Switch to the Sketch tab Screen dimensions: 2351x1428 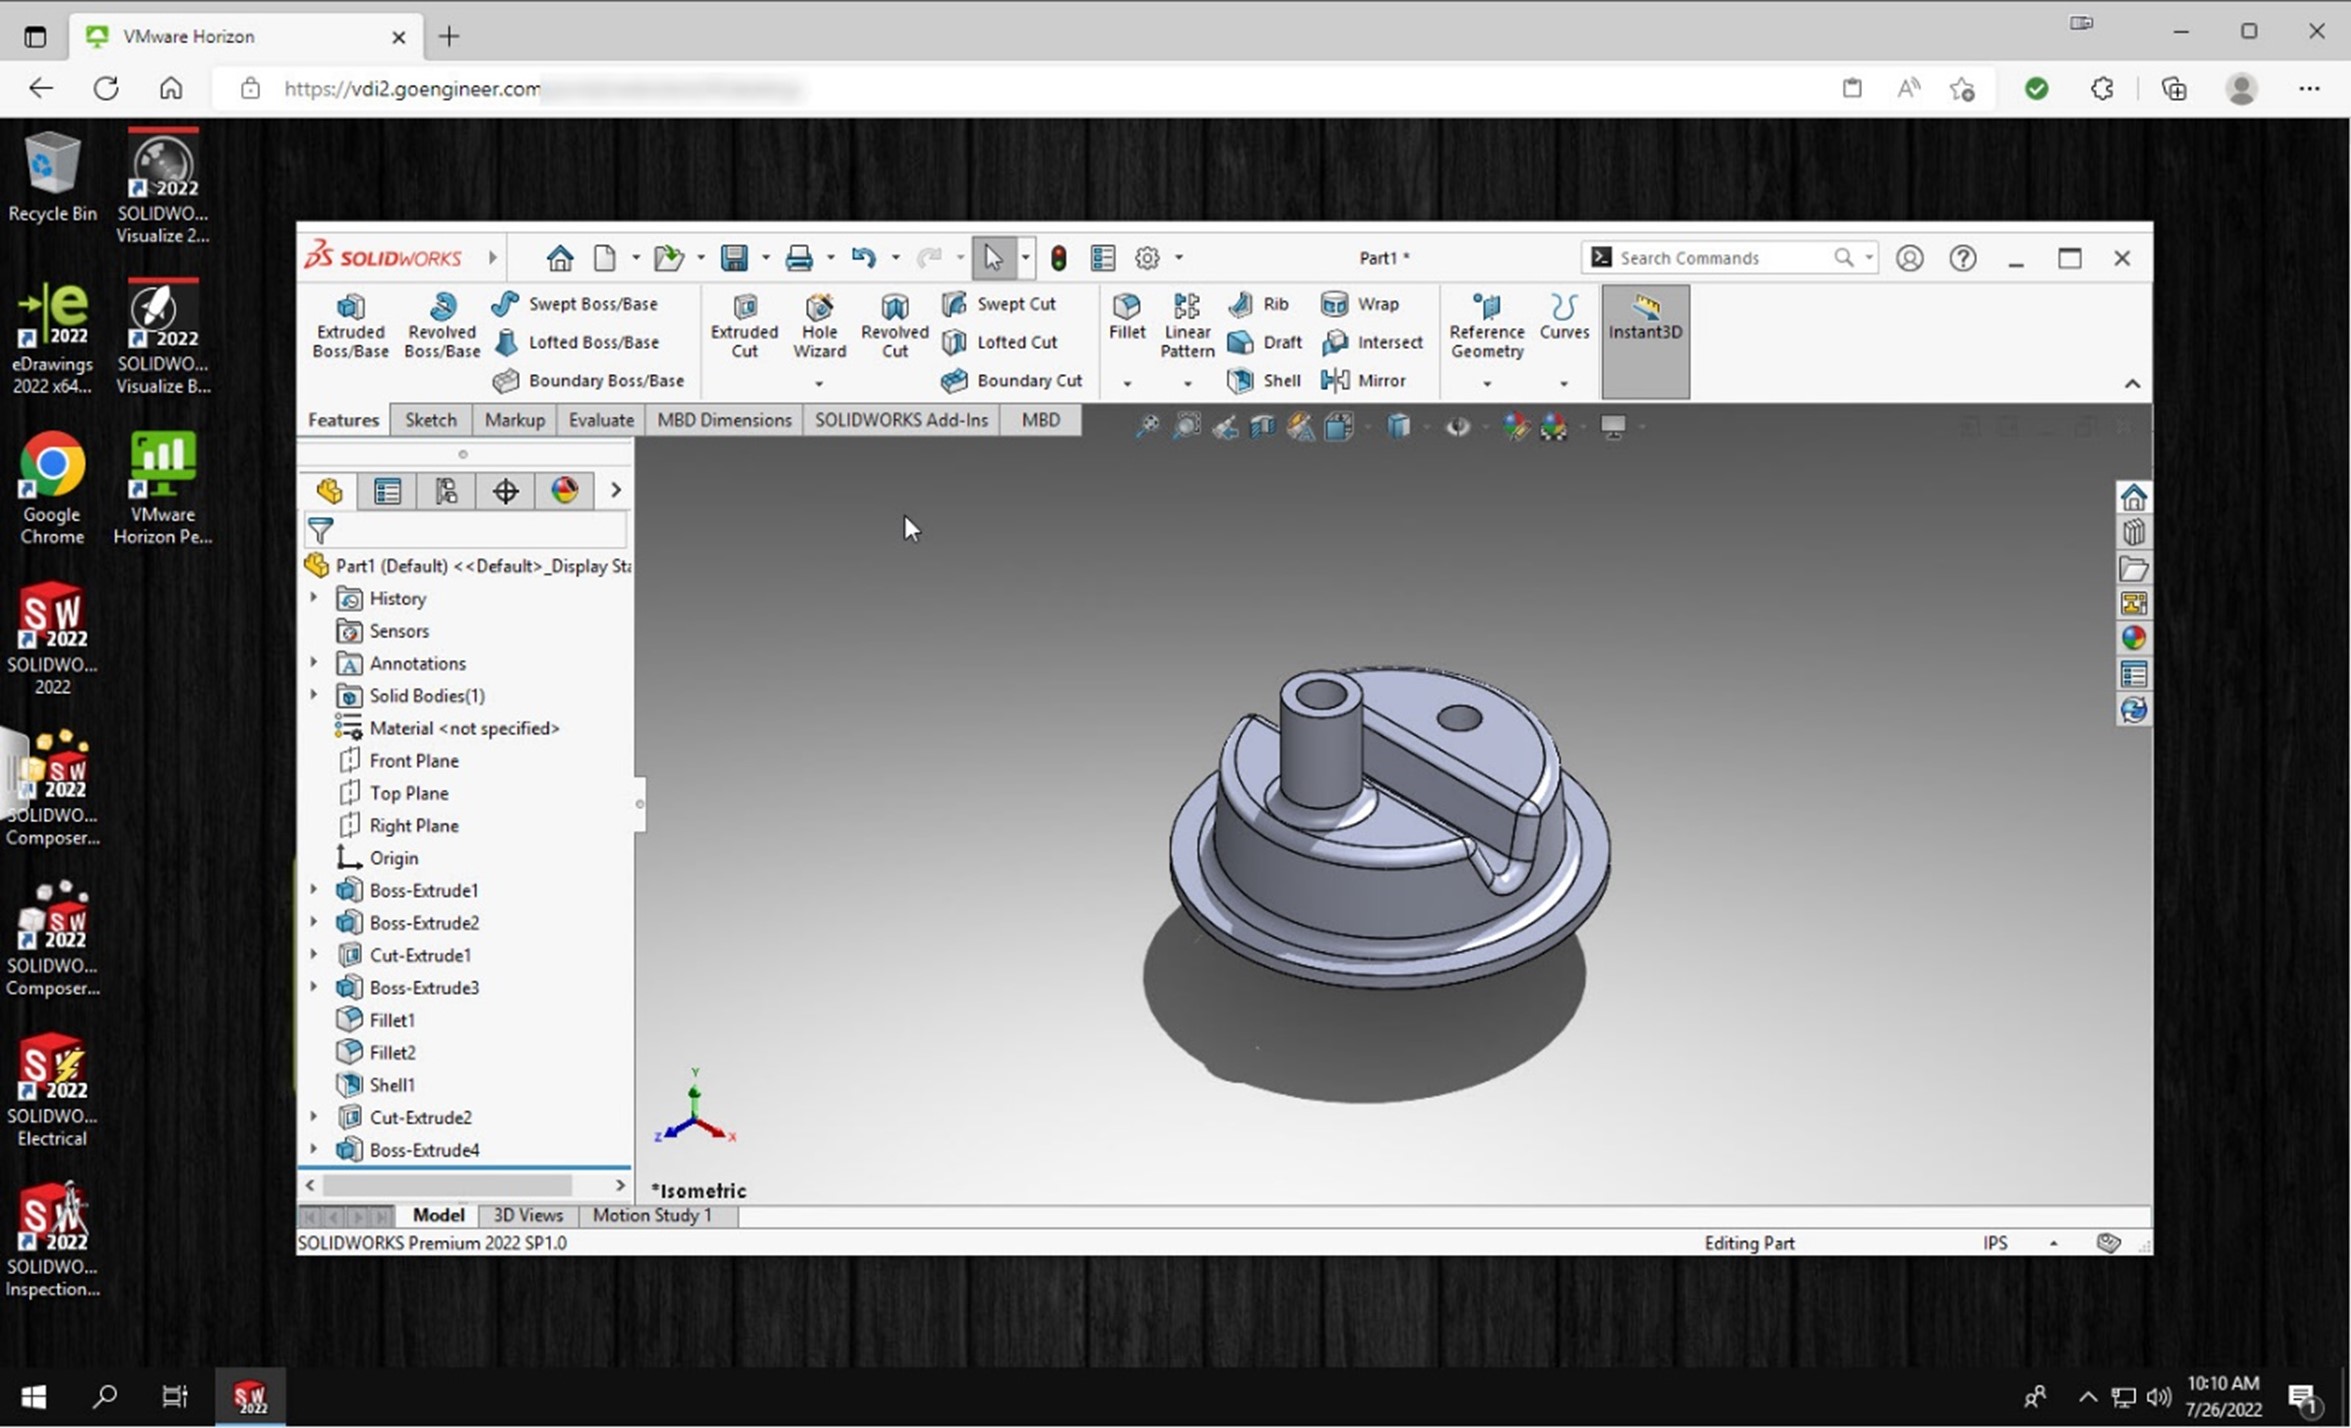[x=430, y=420]
